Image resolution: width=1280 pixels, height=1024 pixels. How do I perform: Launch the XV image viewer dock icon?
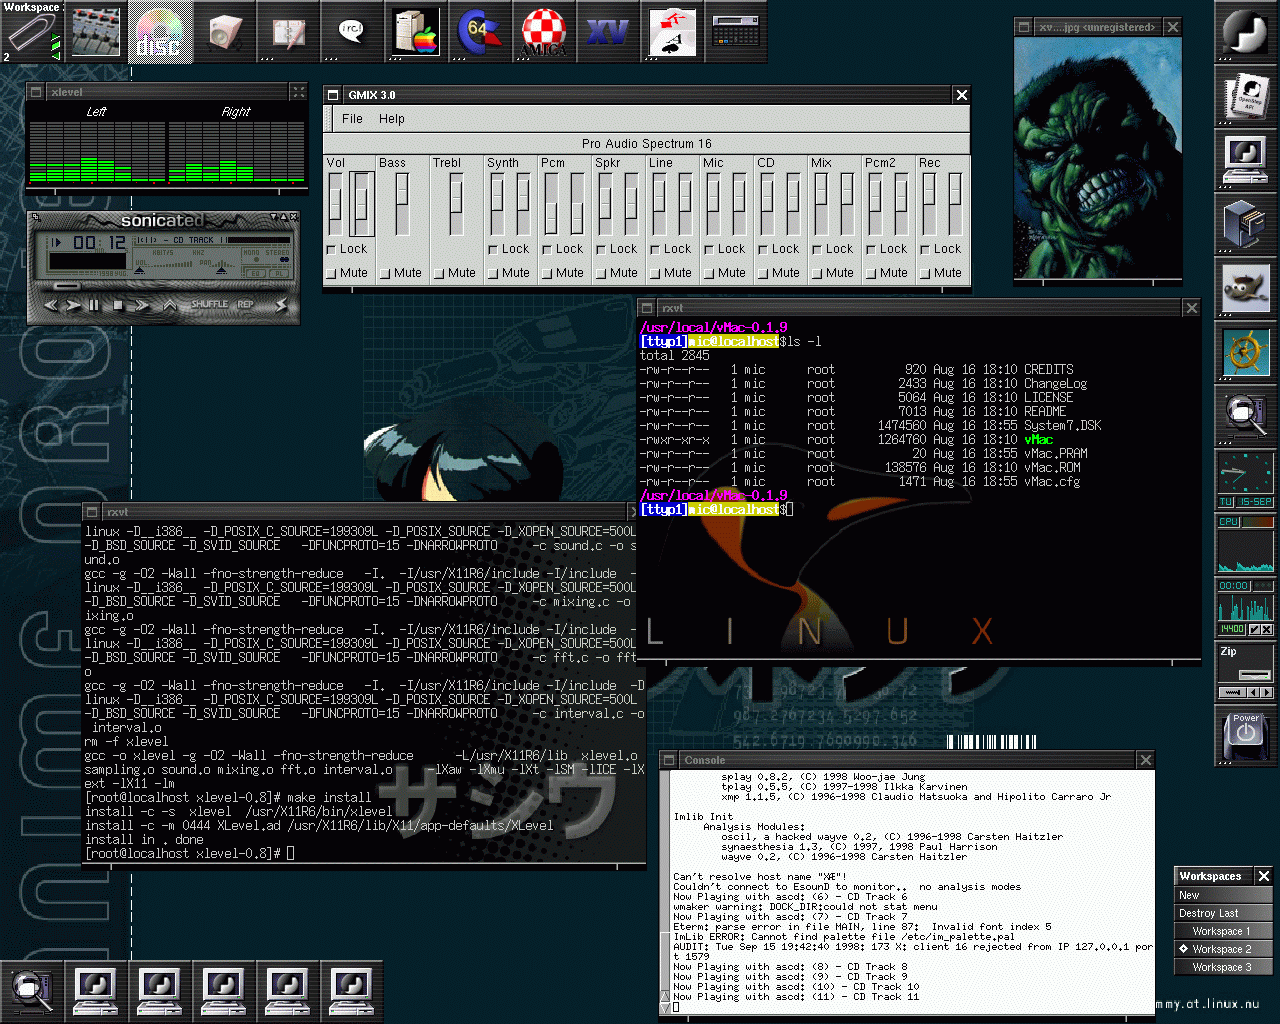[608, 32]
